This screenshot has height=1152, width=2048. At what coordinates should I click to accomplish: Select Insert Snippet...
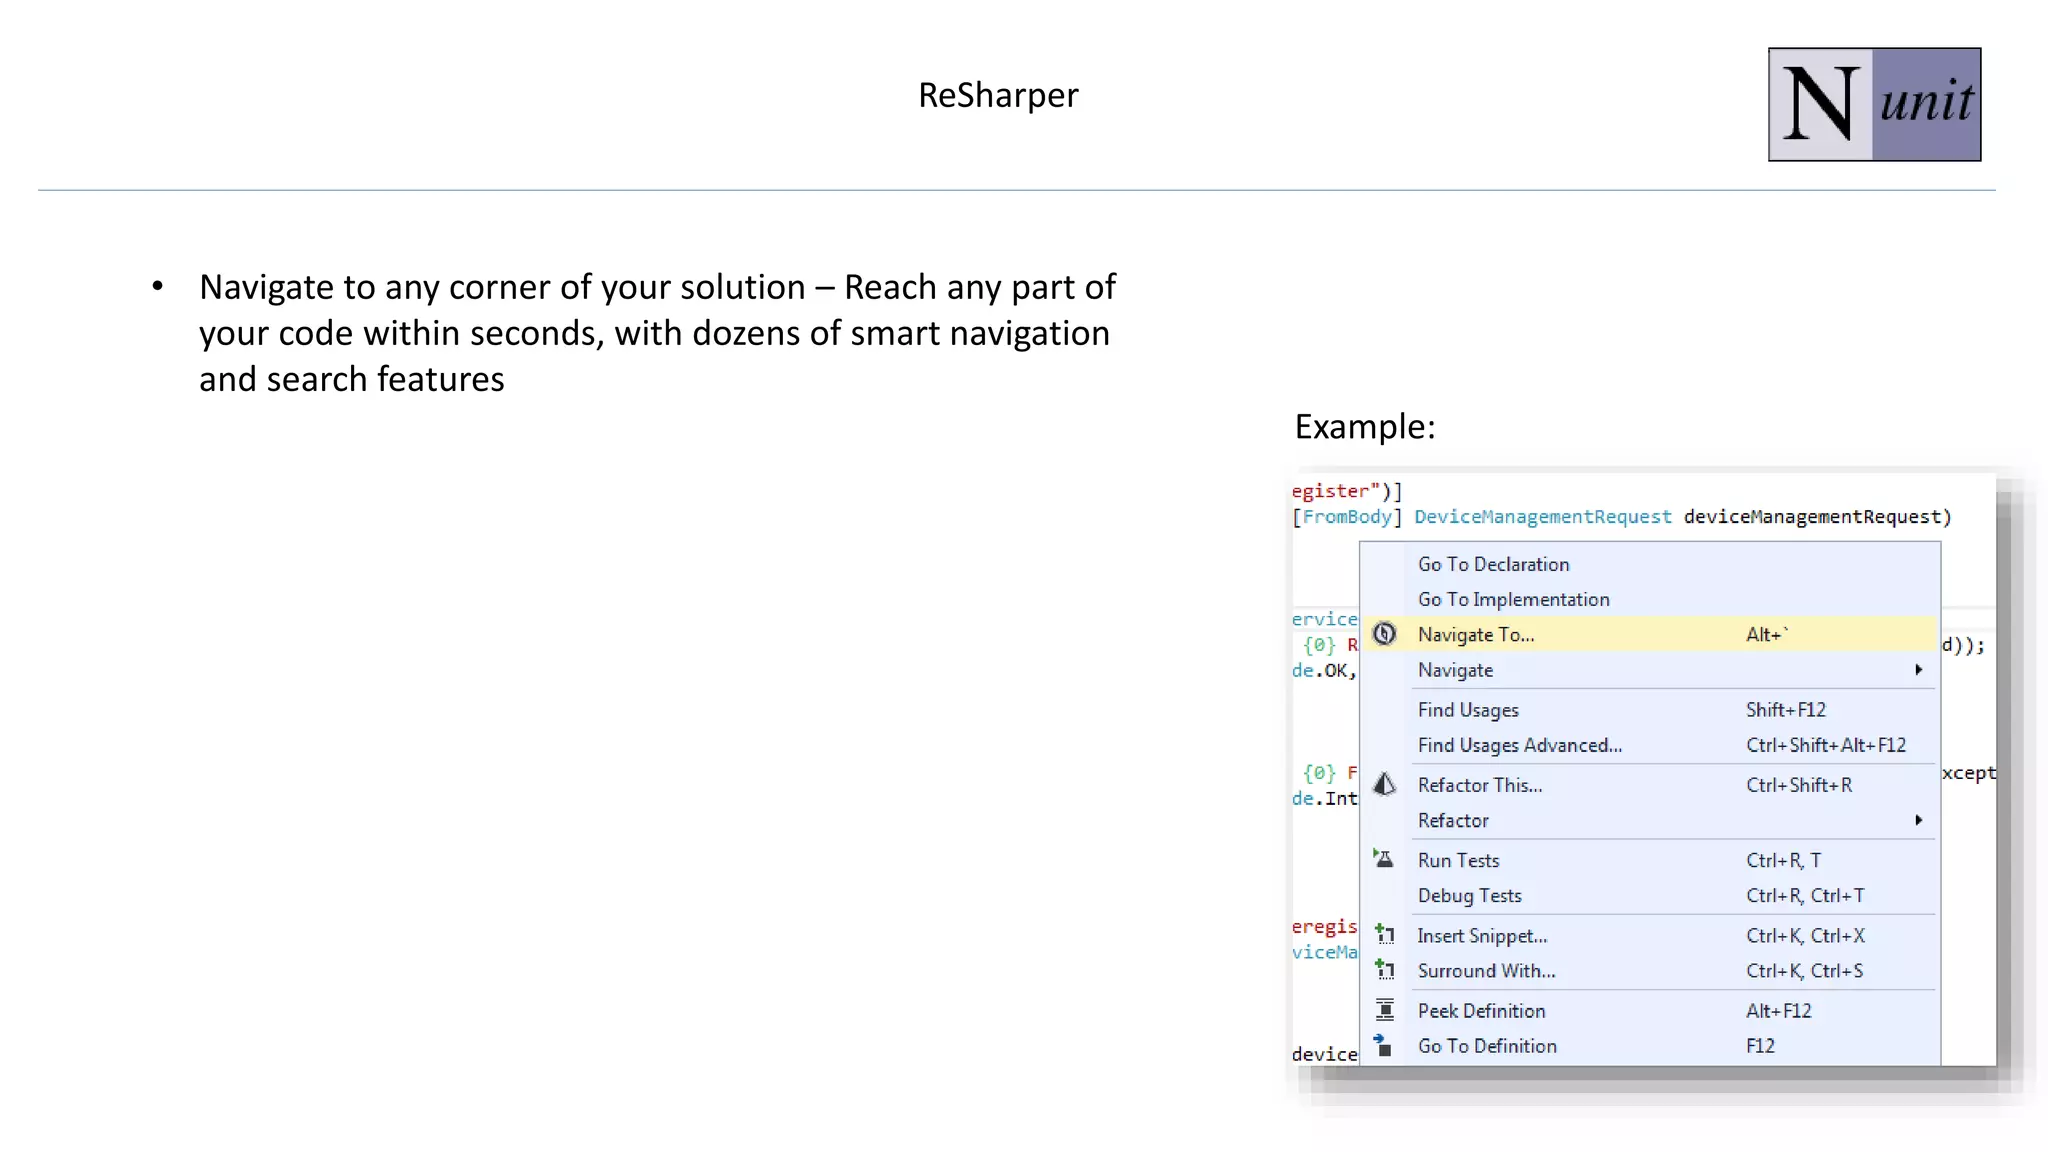1649,936
